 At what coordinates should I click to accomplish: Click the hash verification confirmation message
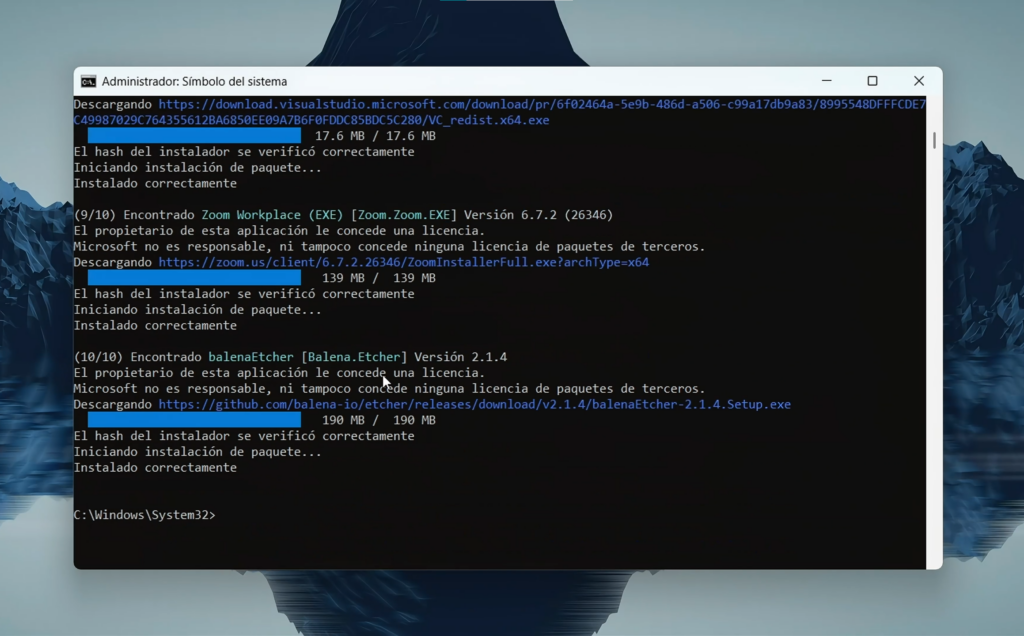tap(245, 435)
